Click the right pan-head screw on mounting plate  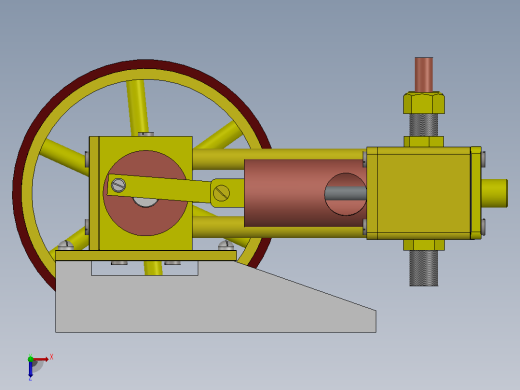pyautogui.click(x=226, y=246)
